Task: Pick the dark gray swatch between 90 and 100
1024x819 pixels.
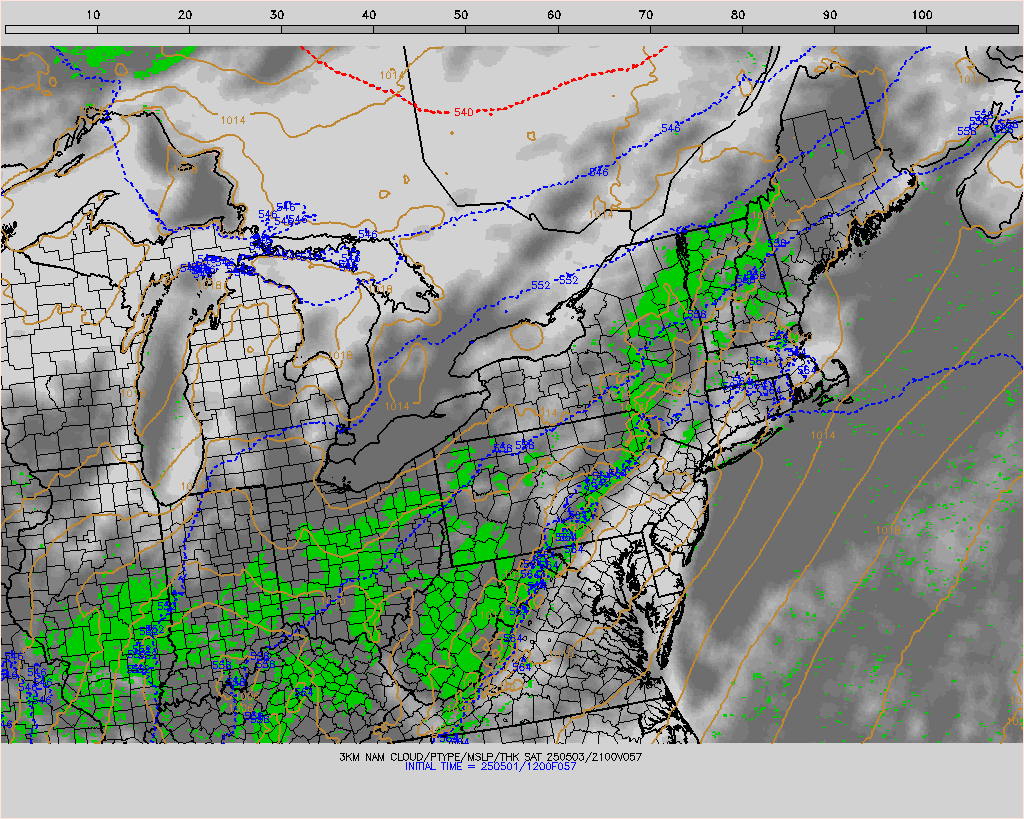Action: click(880, 29)
